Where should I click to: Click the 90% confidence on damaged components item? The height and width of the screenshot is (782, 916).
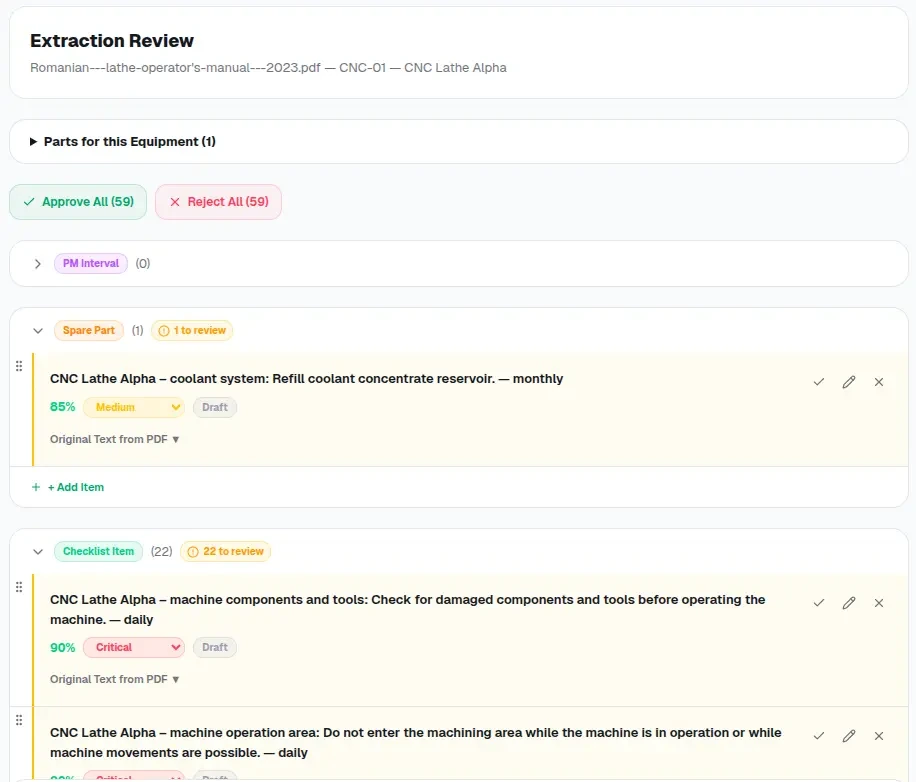pos(63,647)
